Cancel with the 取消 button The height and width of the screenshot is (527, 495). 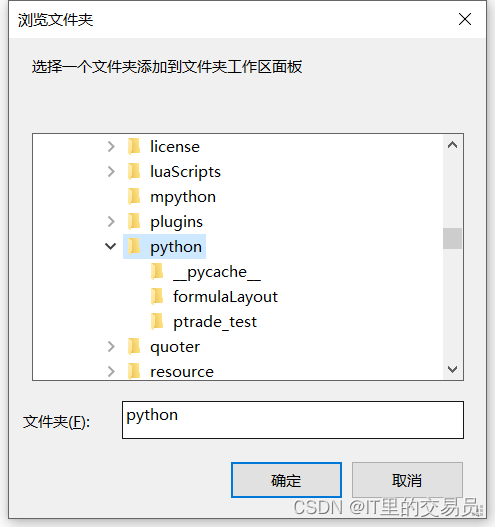(x=407, y=480)
